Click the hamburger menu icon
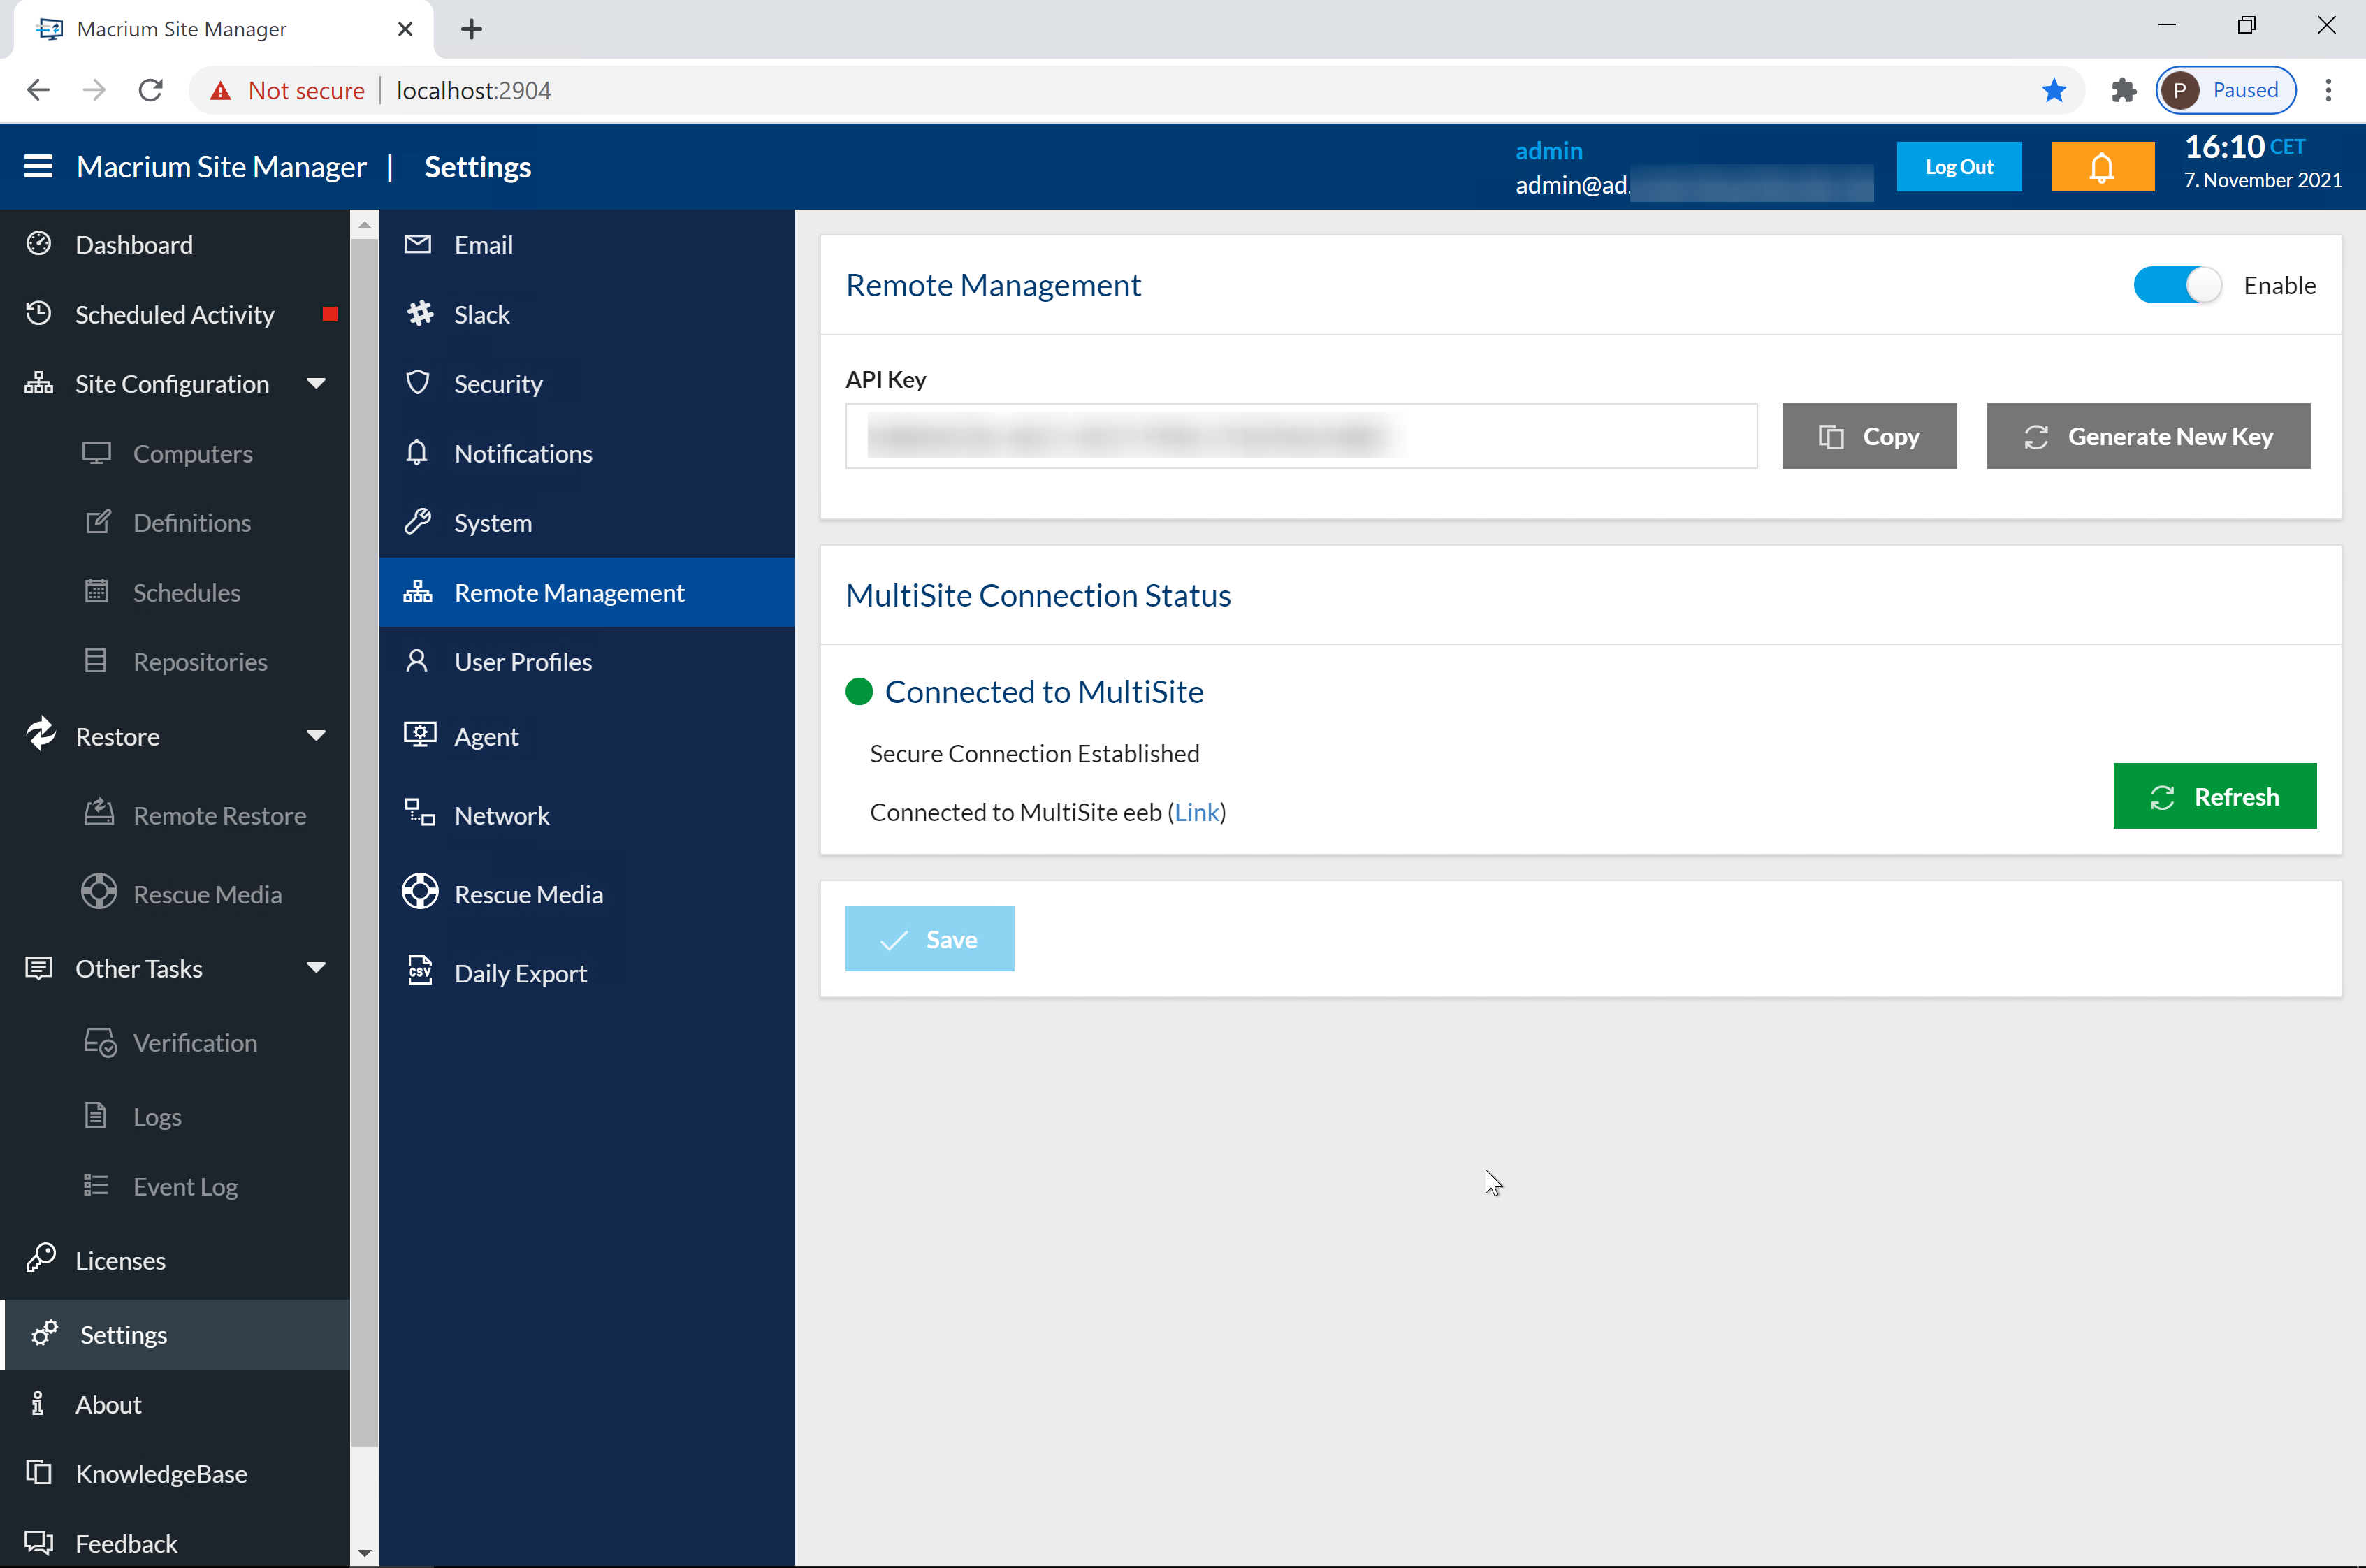 coord(38,166)
